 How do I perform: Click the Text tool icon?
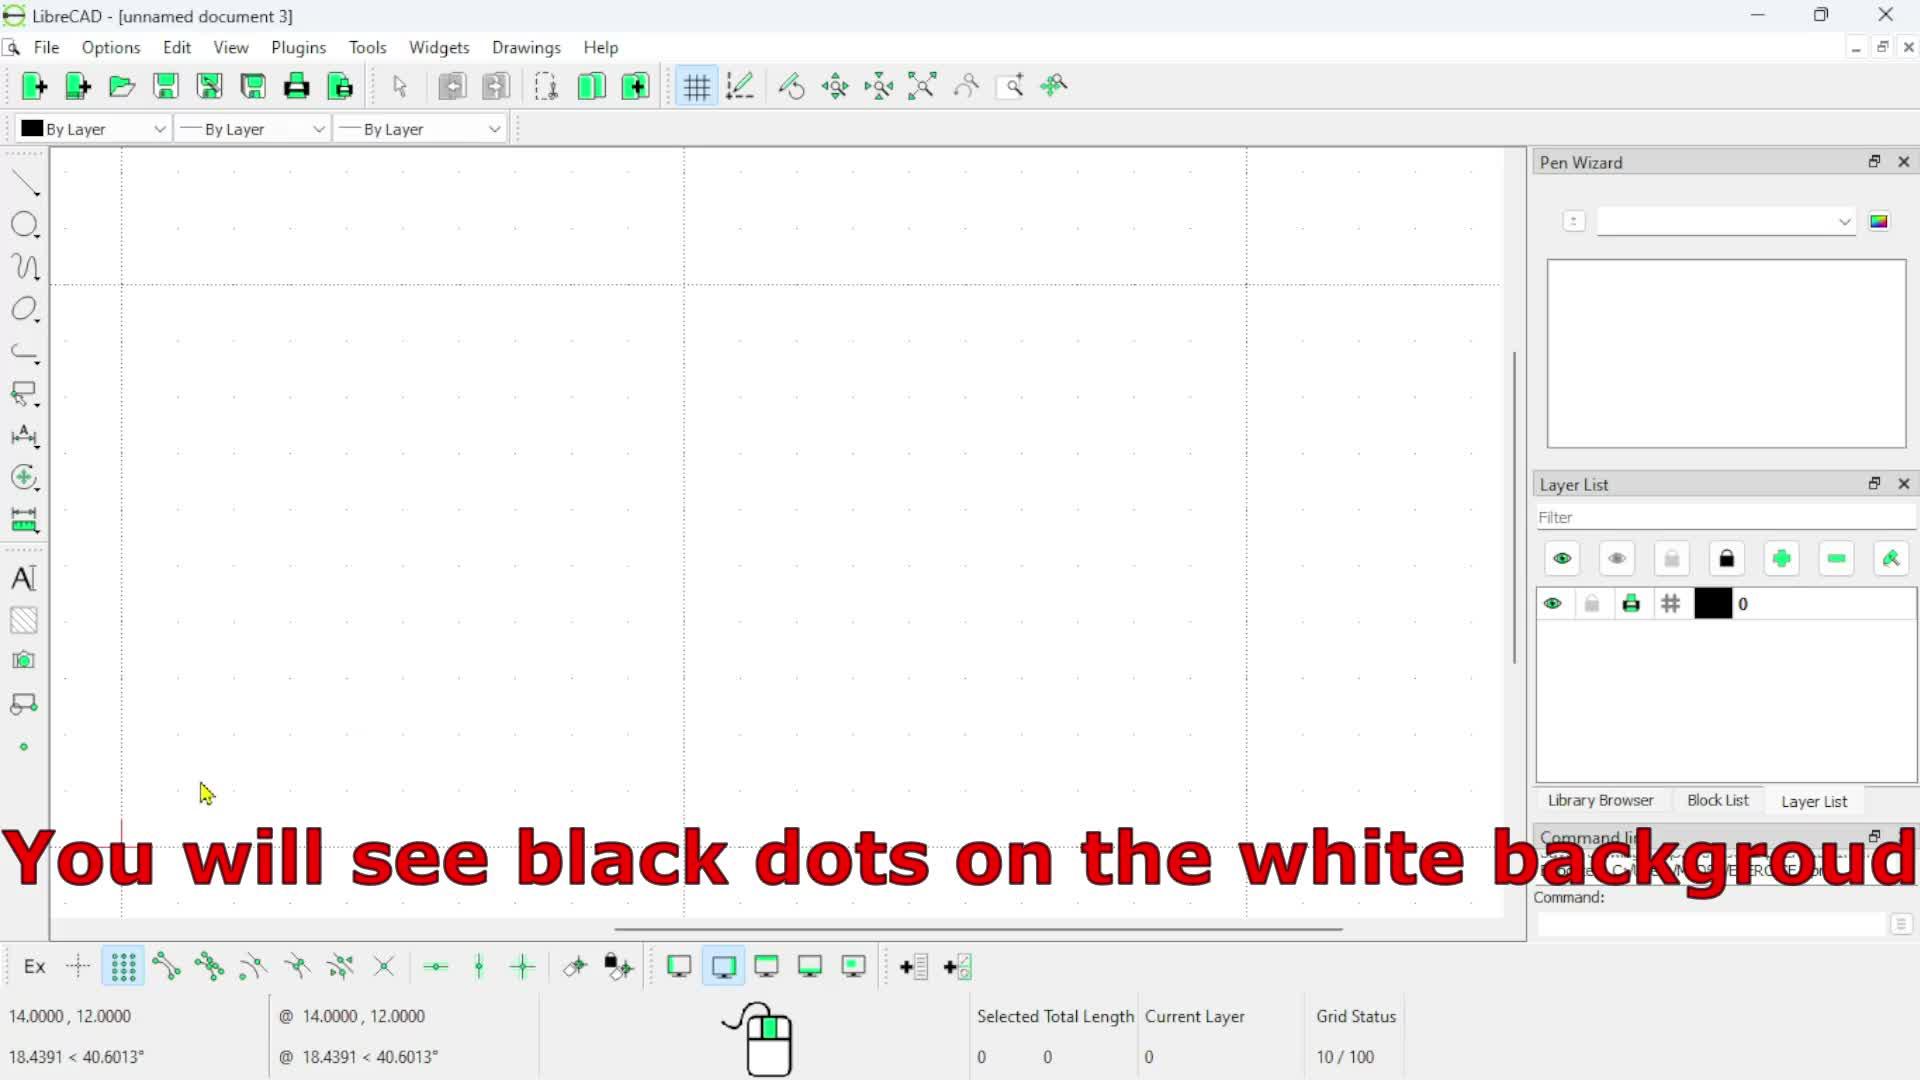[x=24, y=578]
